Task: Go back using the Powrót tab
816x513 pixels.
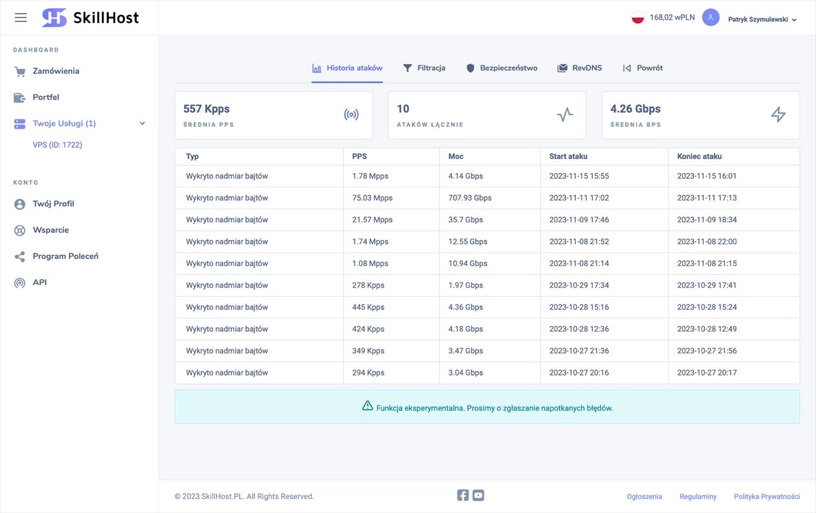Action: (x=642, y=68)
